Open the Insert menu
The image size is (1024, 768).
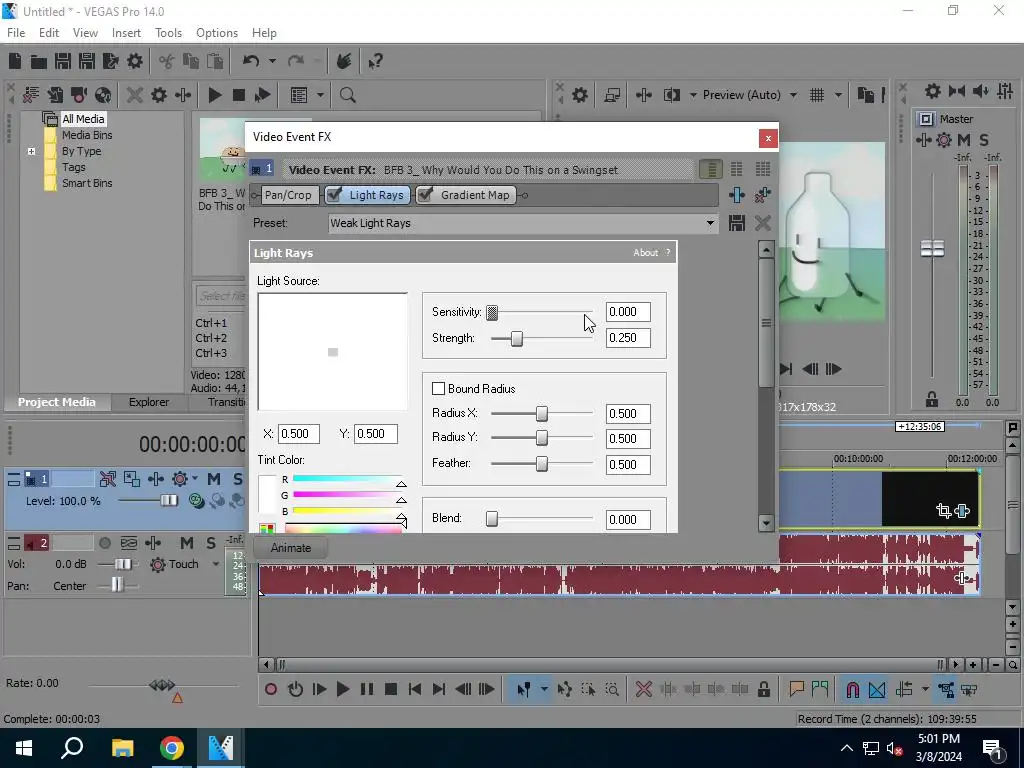[126, 33]
